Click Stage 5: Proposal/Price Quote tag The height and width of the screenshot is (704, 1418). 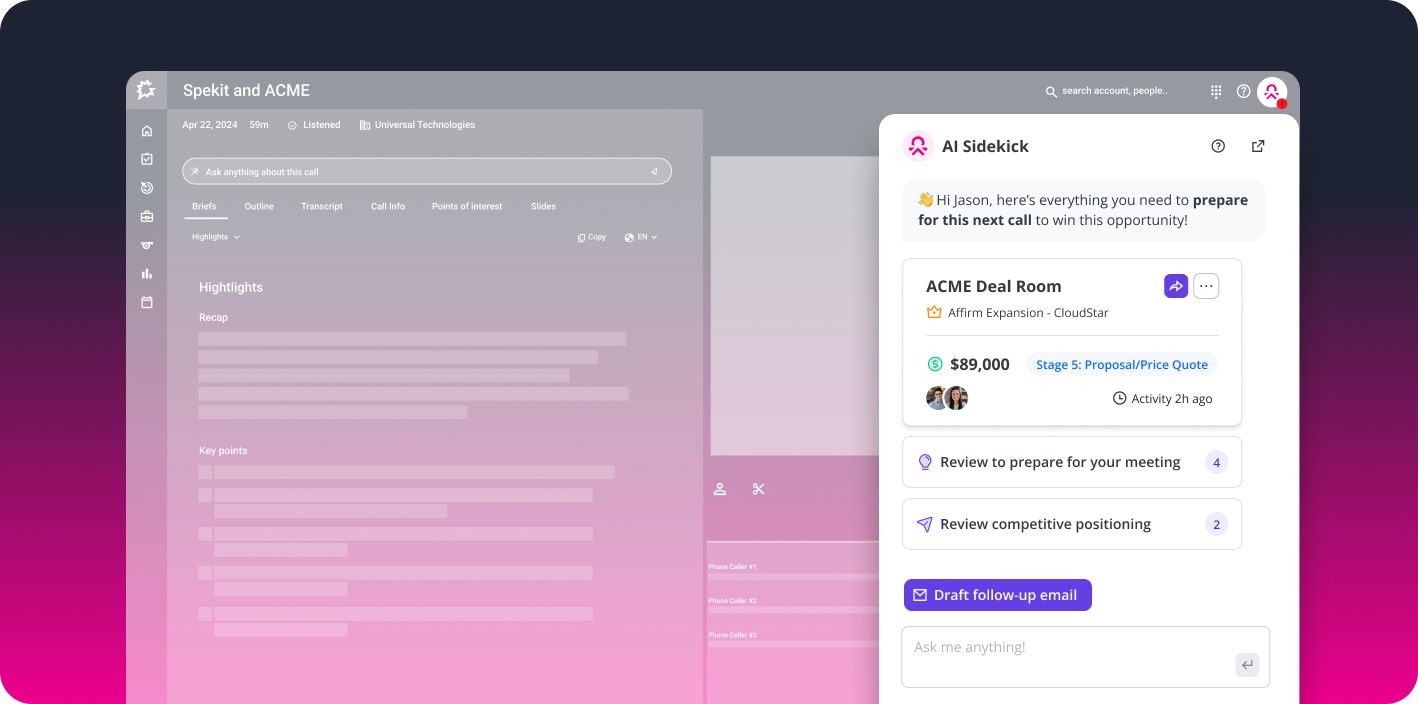(1122, 365)
